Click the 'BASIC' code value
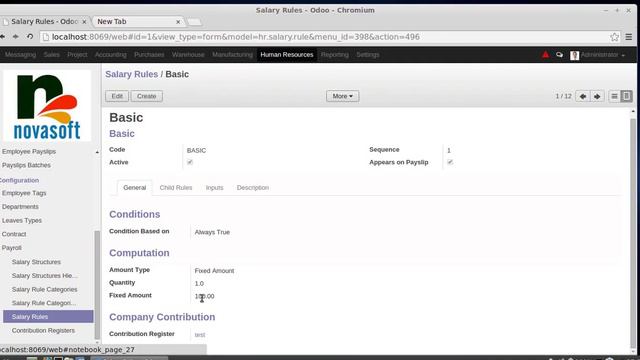 (x=196, y=151)
